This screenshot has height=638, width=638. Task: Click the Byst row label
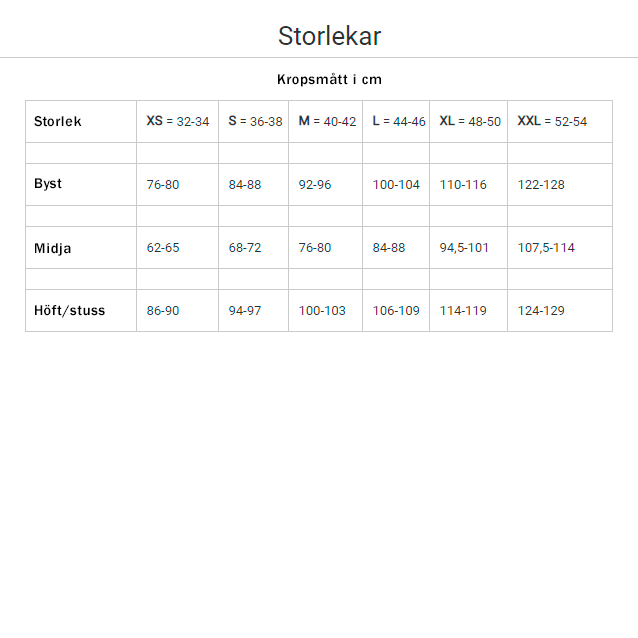tap(48, 184)
